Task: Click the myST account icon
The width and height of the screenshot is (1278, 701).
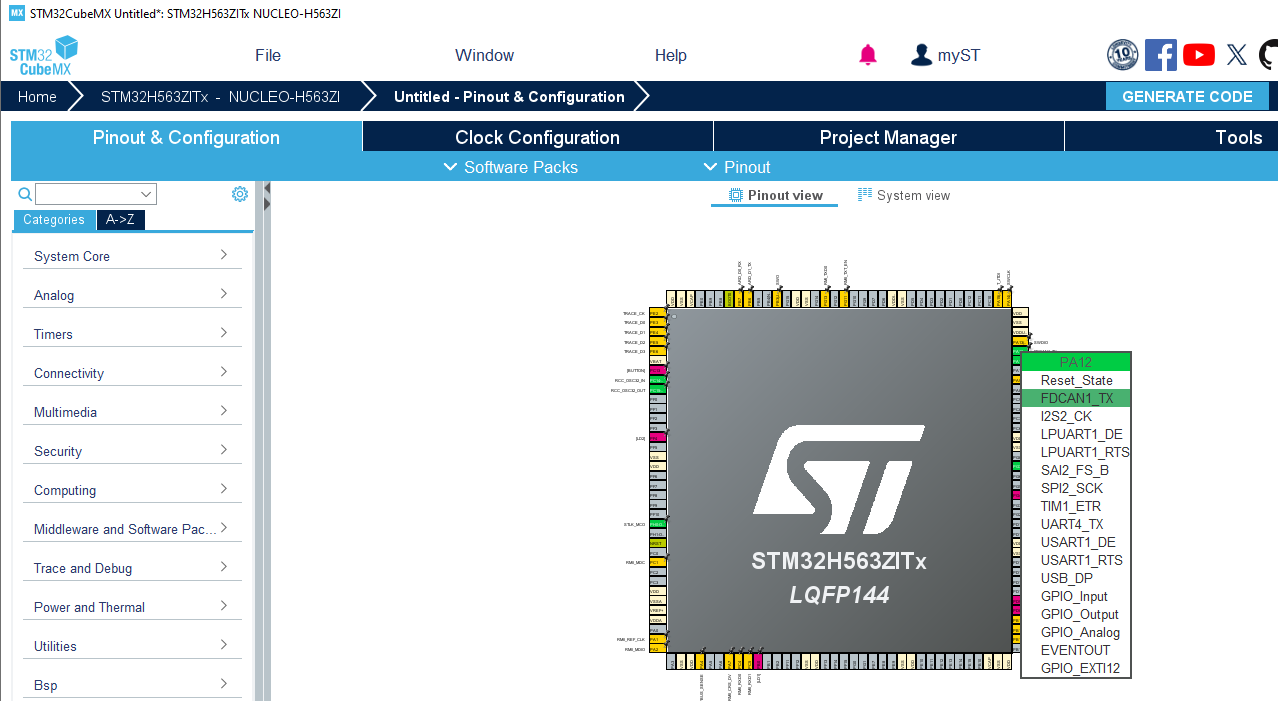Action: point(921,55)
